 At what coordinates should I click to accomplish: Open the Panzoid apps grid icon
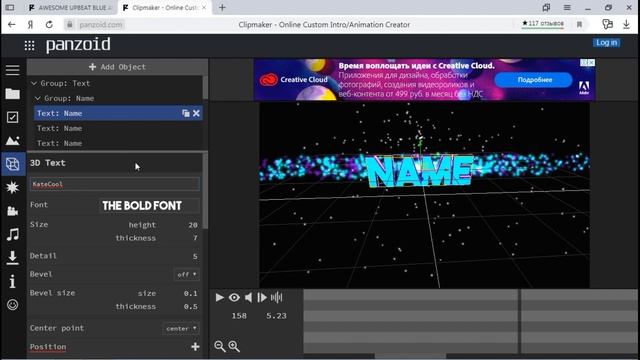click(x=29, y=45)
